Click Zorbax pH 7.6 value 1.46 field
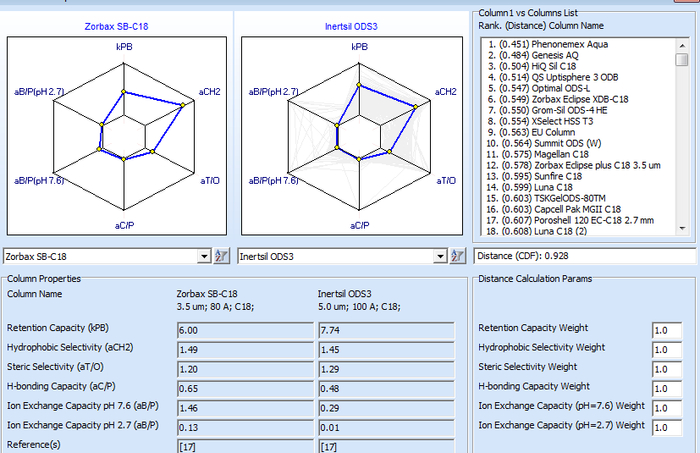Viewport: 700px width, 453px height. point(245,408)
